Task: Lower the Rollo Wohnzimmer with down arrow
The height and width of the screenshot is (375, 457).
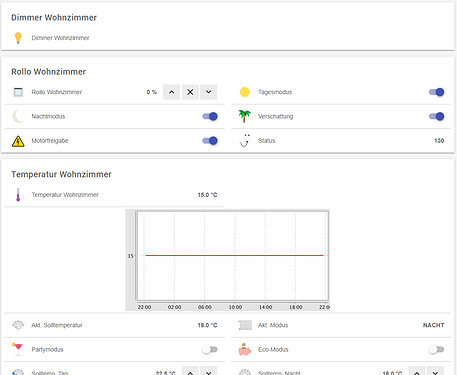Action: tap(208, 92)
